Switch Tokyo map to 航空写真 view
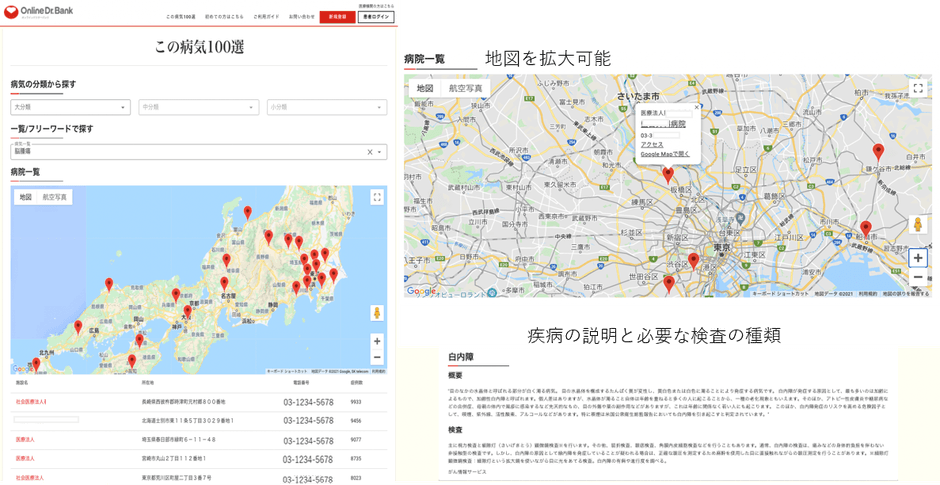Screen dimensions: 940x485 coord(465,88)
